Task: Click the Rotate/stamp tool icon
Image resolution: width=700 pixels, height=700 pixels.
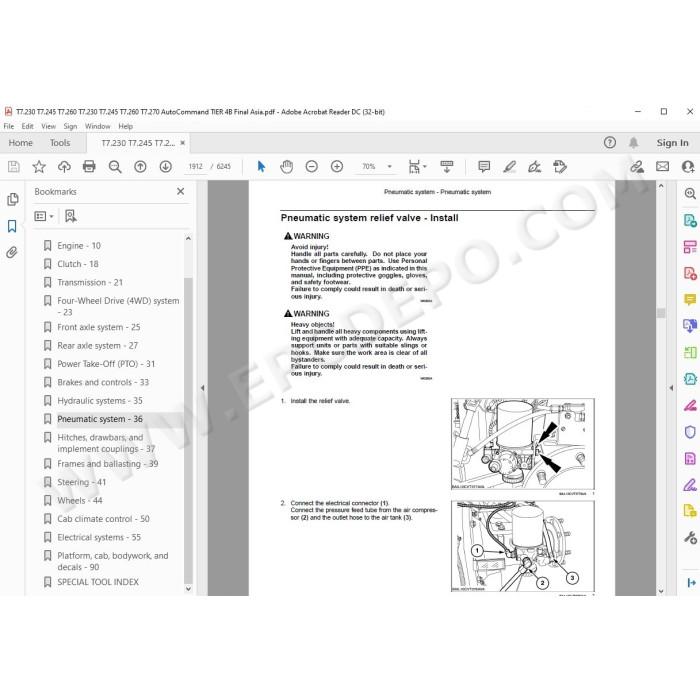Action: (x=560, y=167)
